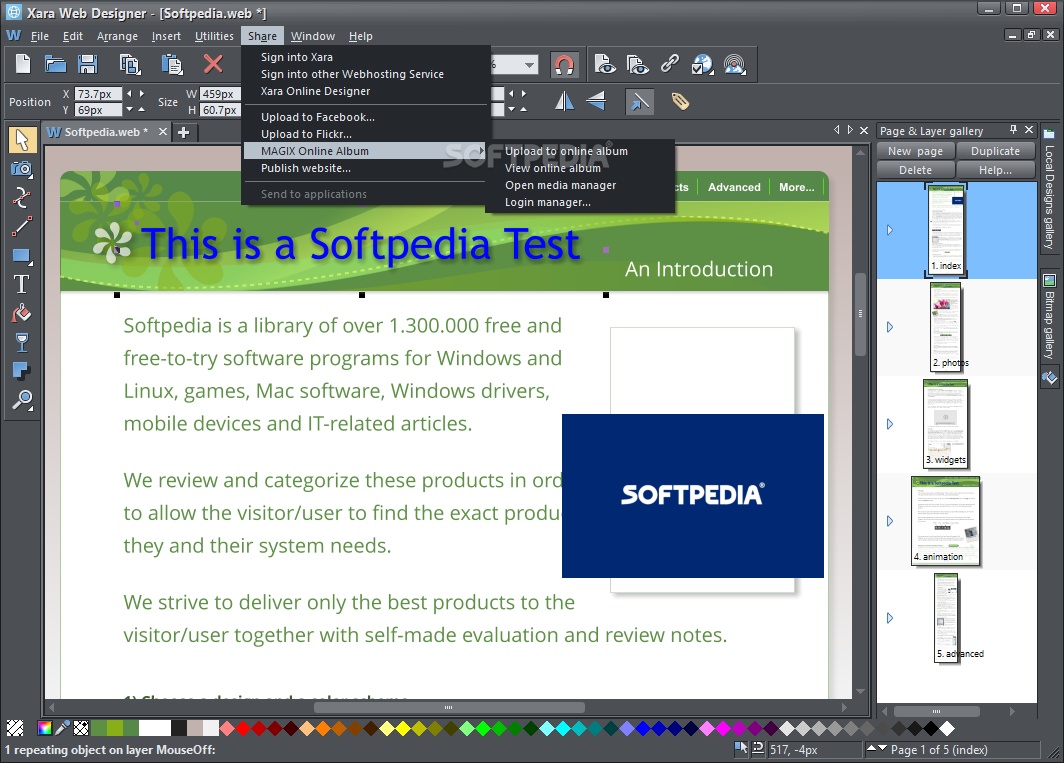Select the Shadow tool
The image size is (1064, 763).
pos(22,371)
